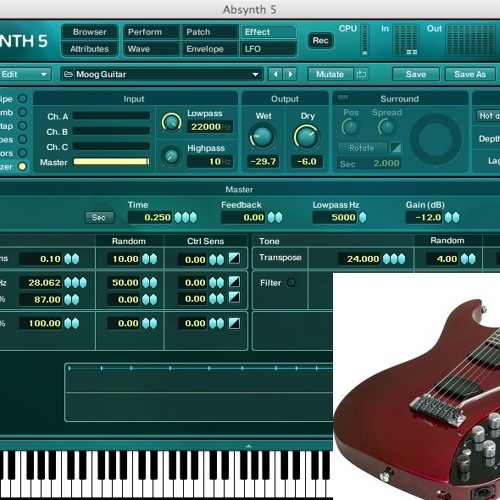Click the Tone Random 4.00 steppers
This screenshot has height=500, width=500.
468,259
